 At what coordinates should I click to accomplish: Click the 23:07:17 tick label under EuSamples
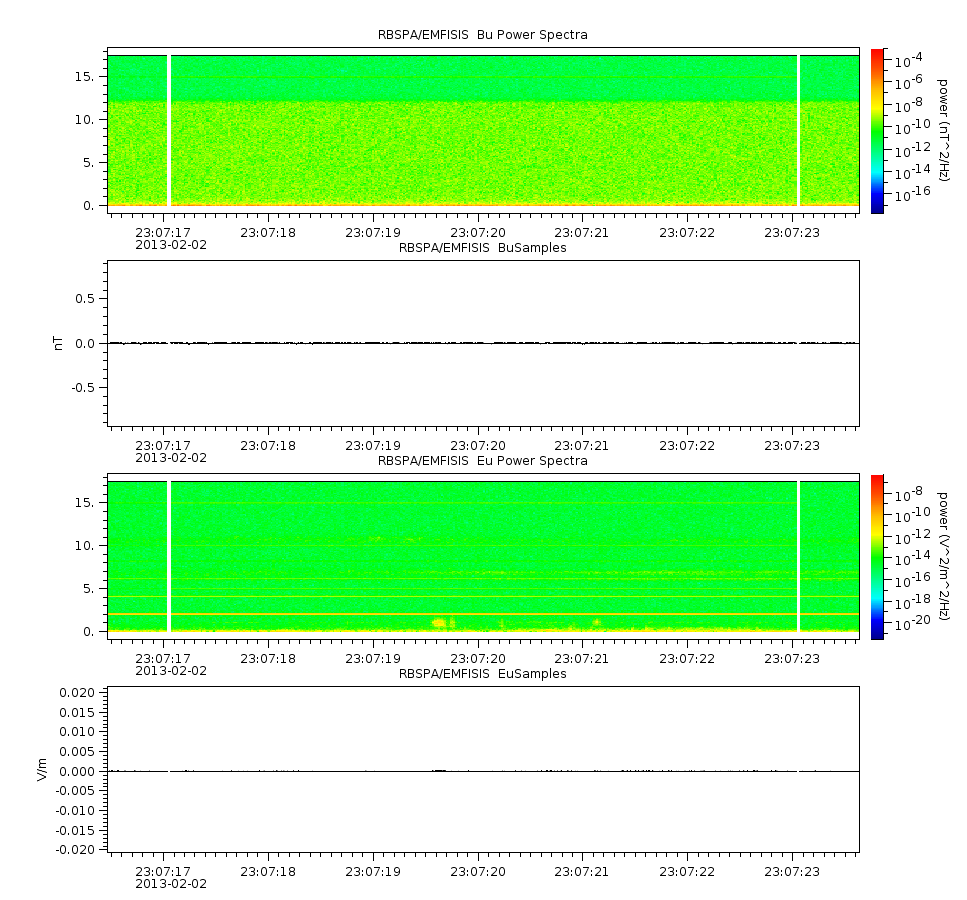tap(163, 872)
